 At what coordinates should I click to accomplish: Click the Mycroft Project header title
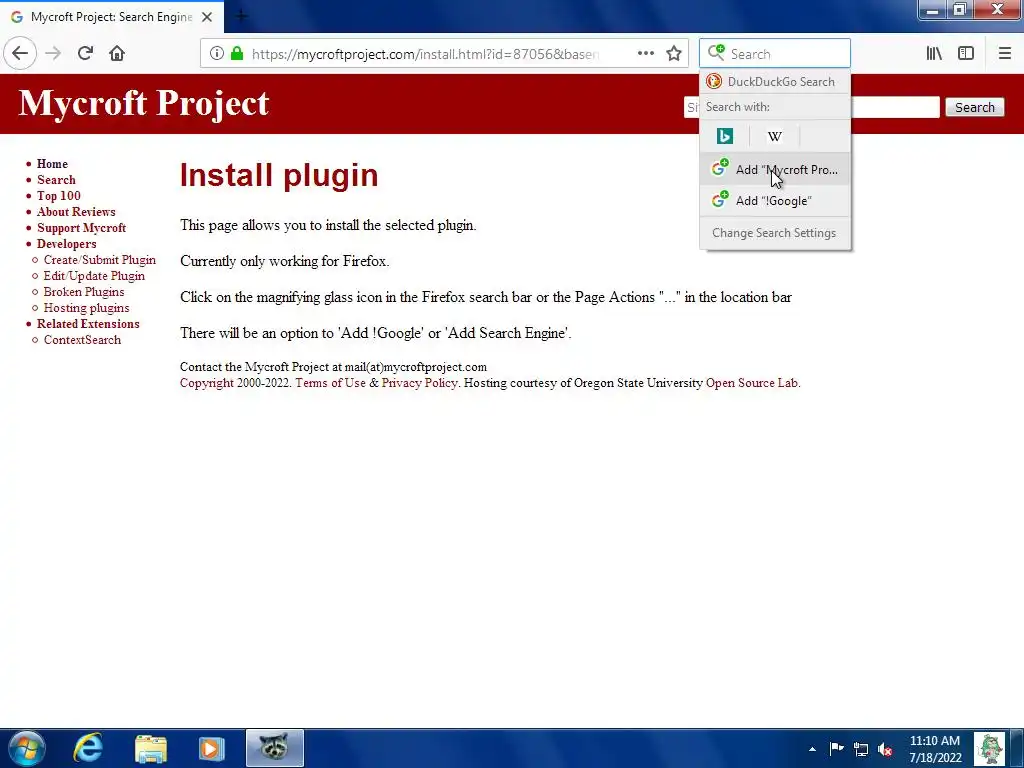144,103
